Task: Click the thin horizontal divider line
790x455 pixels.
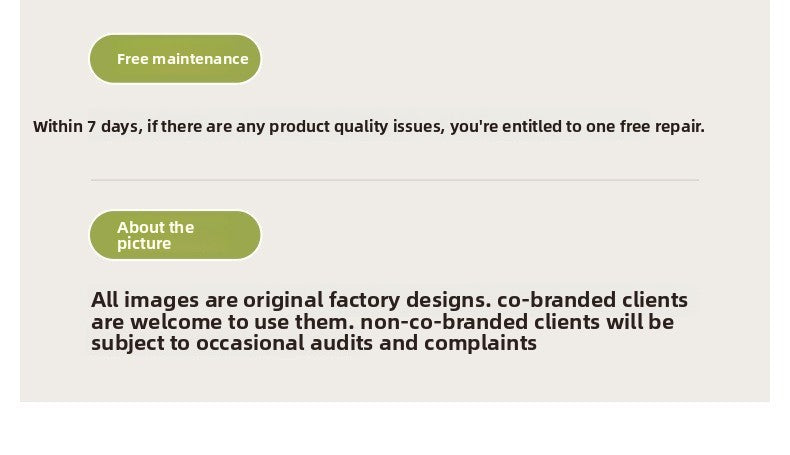Action: [x=394, y=180]
